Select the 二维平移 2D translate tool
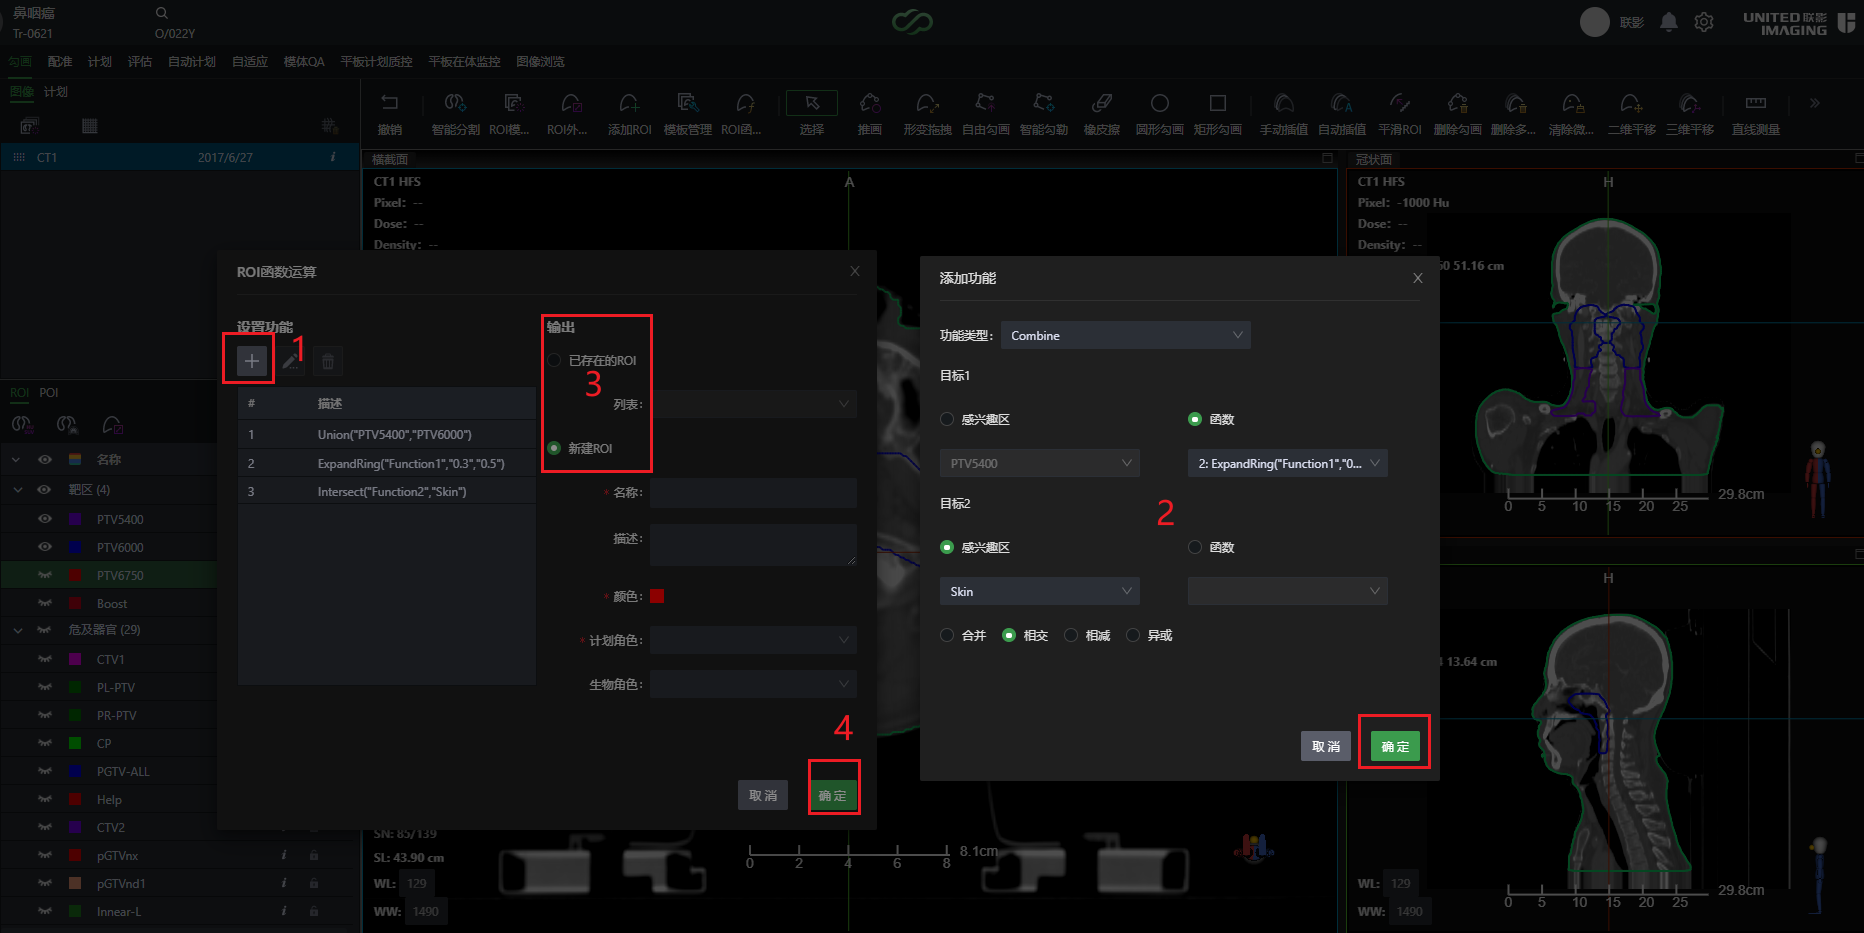The height and width of the screenshot is (933, 1864). (x=1631, y=114)
